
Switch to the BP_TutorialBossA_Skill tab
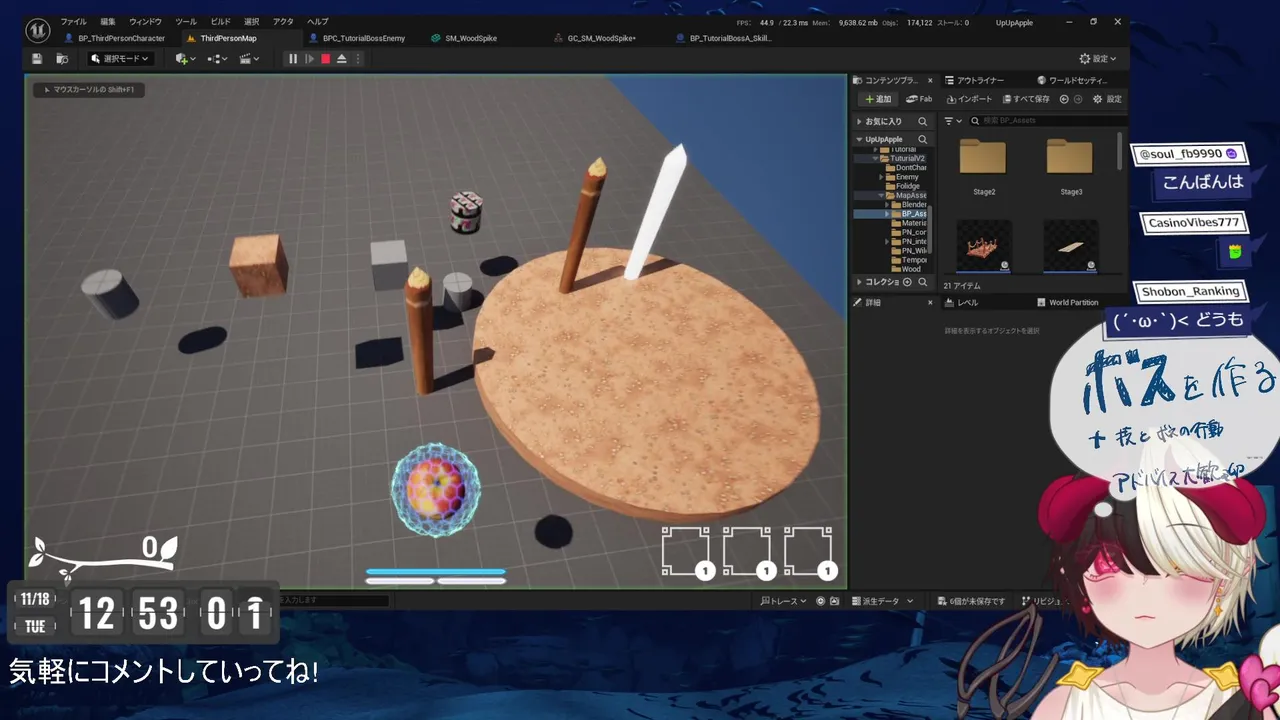click(x=724, y=38)
